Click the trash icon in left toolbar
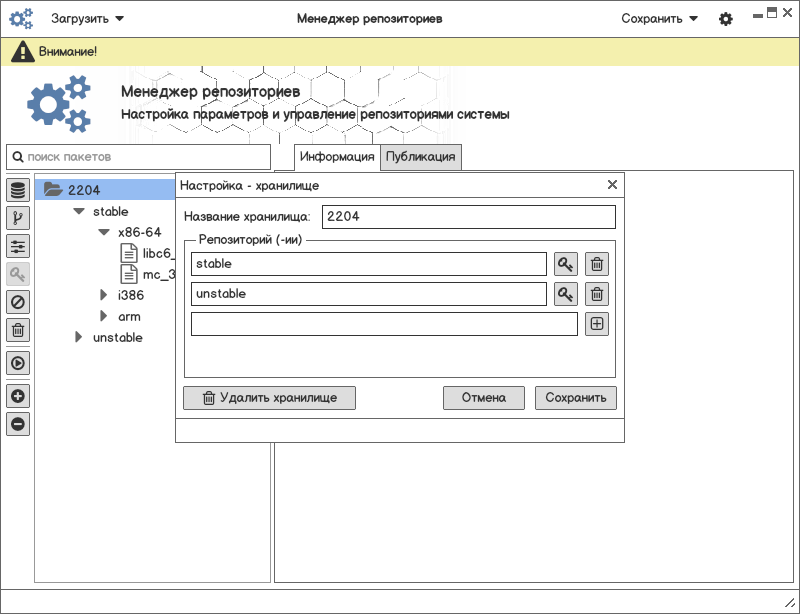 pyautogui.click(x=18, y=330)
